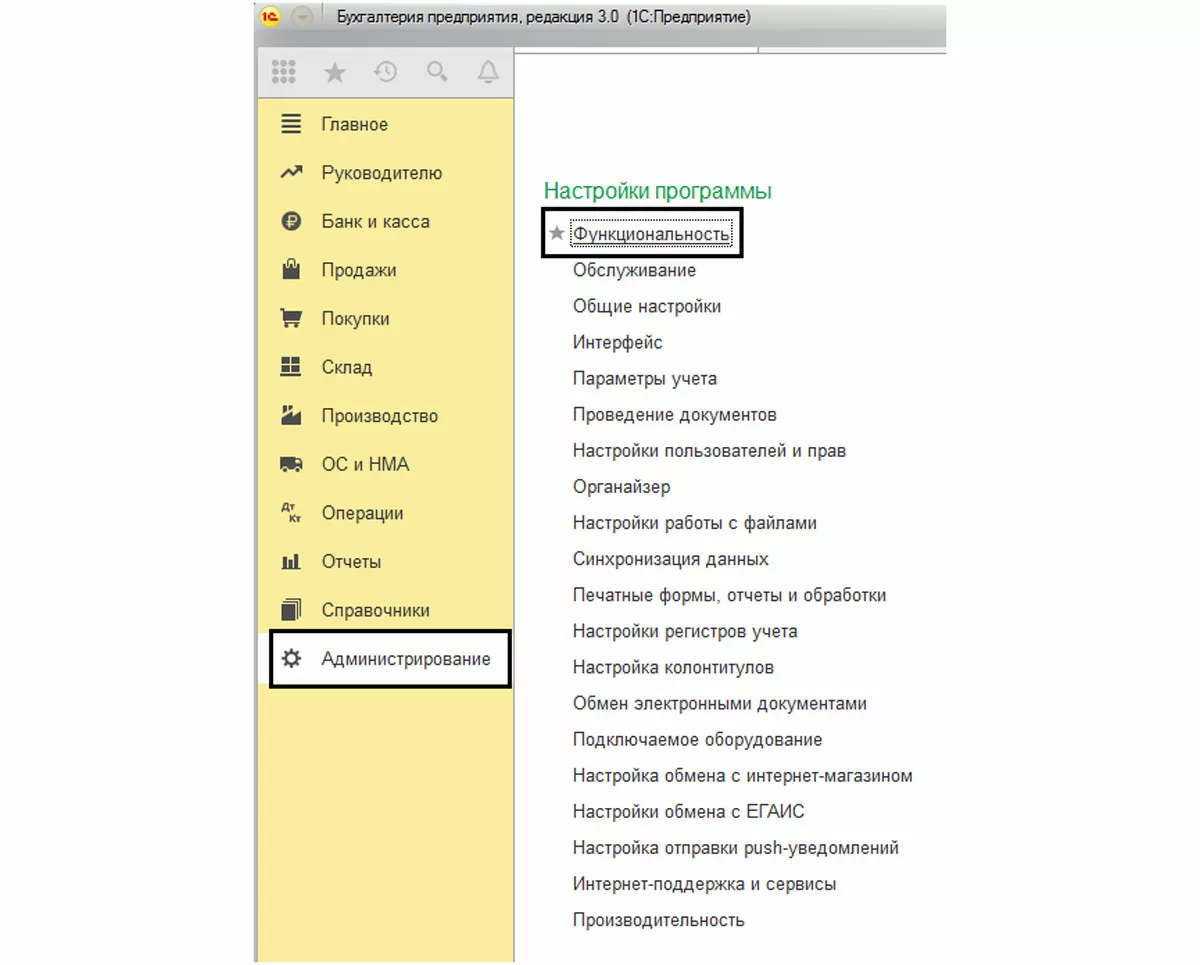Open the Производство section
Viewport: 1200px width, 965px height.
385,416
